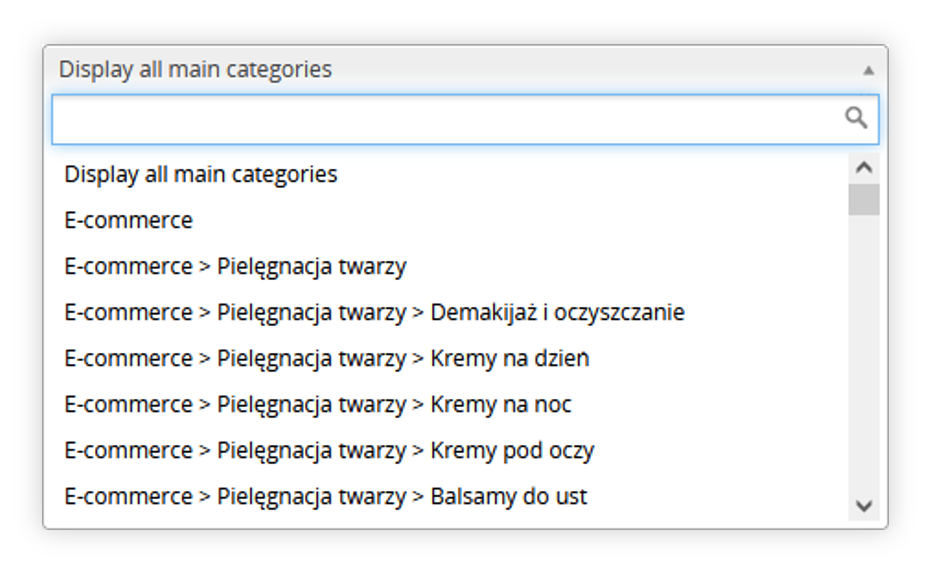Click the scrollbar up arrow
The height and width of the screenshot is (576, 937).
[863, 168]
